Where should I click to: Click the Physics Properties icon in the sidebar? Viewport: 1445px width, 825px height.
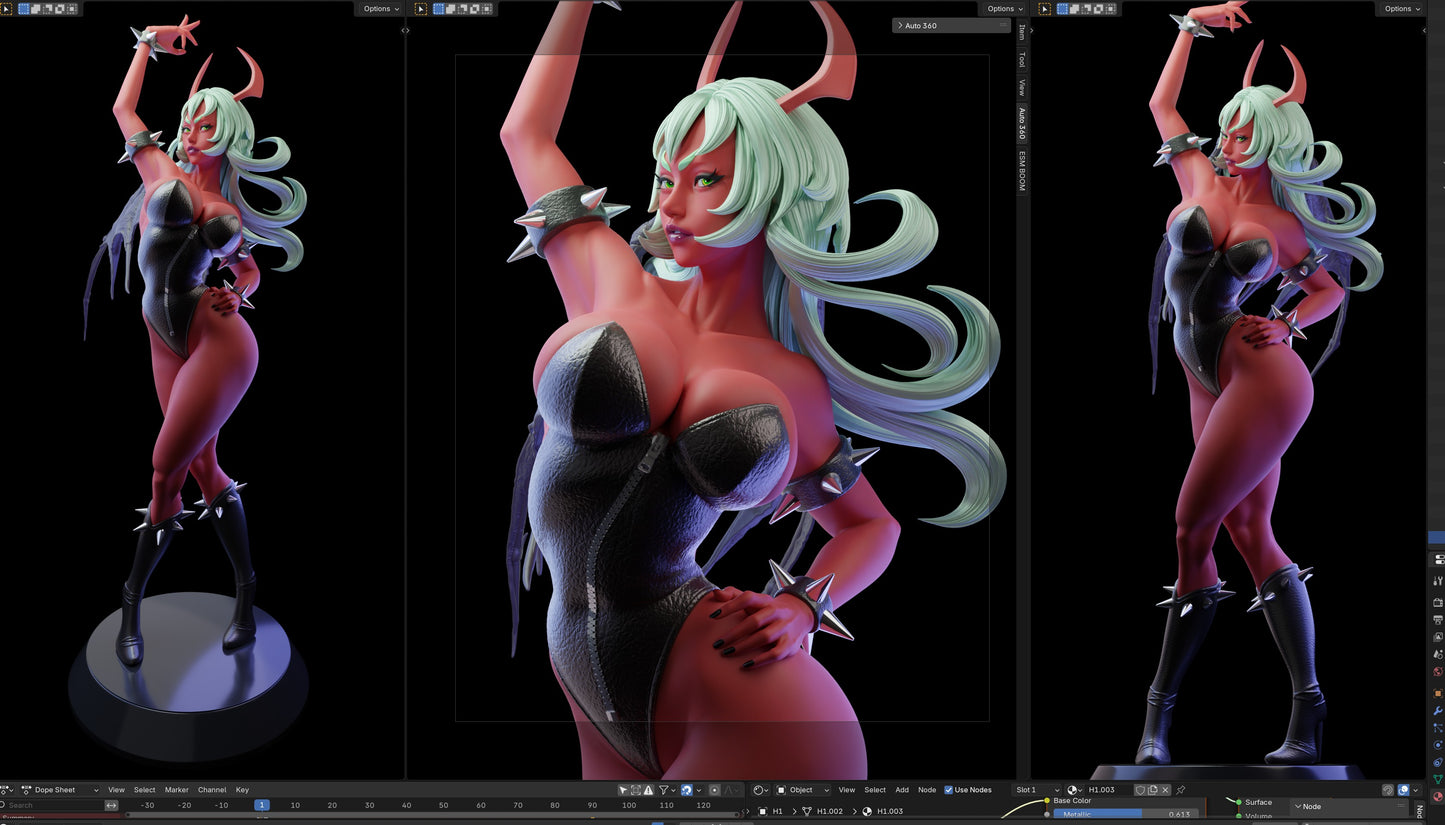pyautogui.click(x=1438, y=744)
